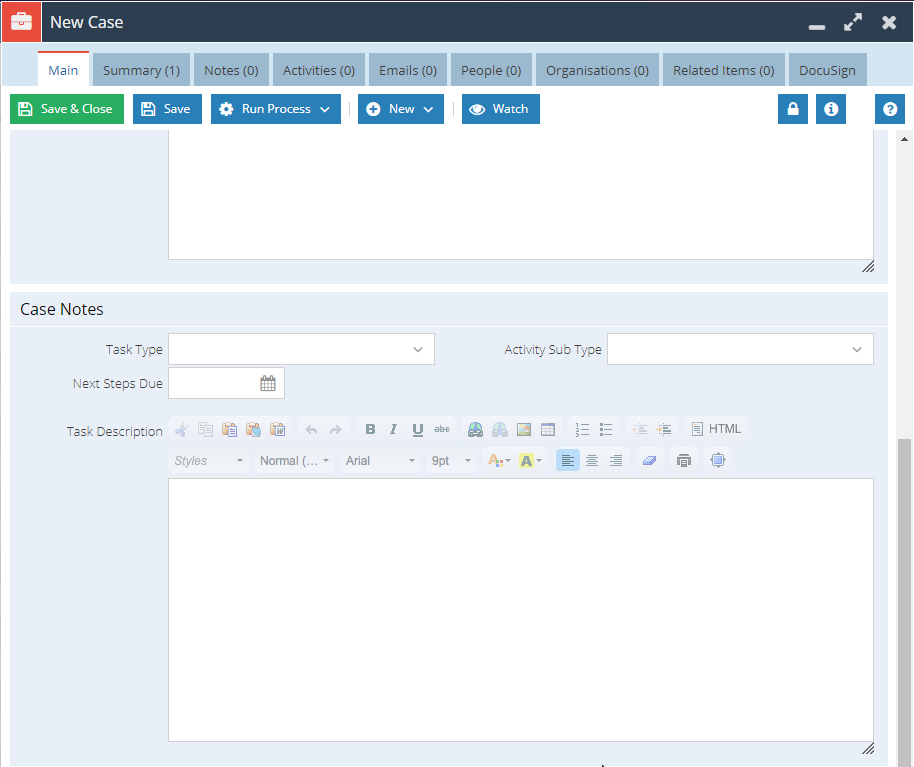Viewport: 914px width, 767px height.
Task: Apply bold formatting to the text
Action: (370, 430)
